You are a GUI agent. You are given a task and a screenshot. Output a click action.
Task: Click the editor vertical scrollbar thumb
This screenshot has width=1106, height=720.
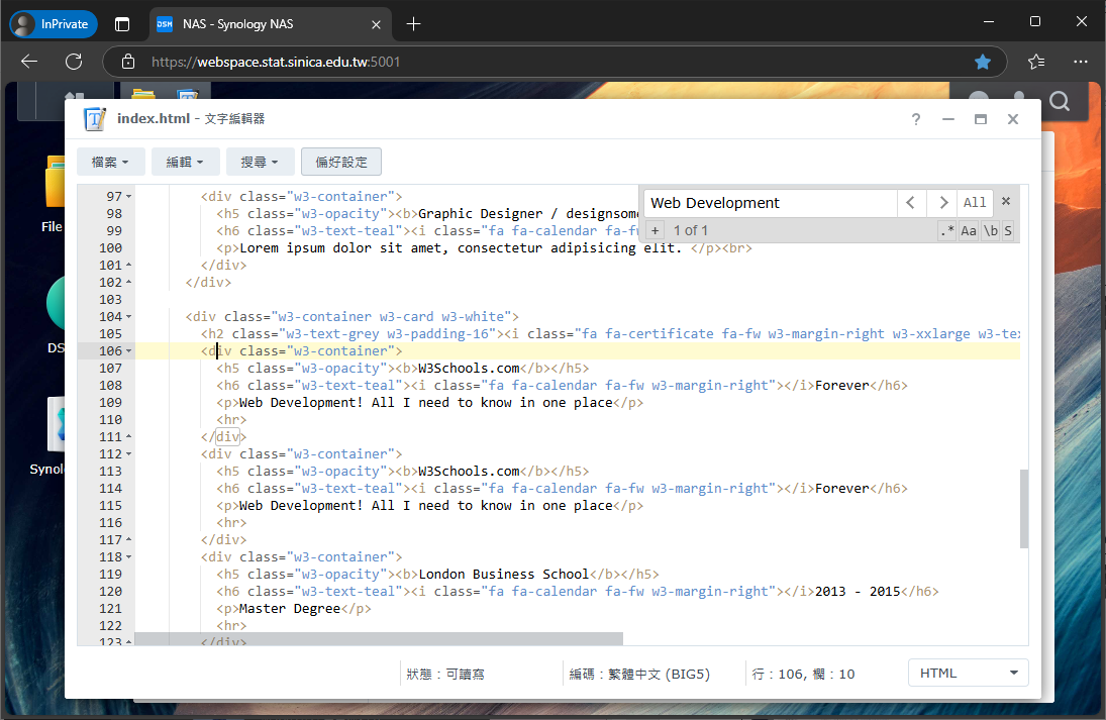(x=1023, y=508)
